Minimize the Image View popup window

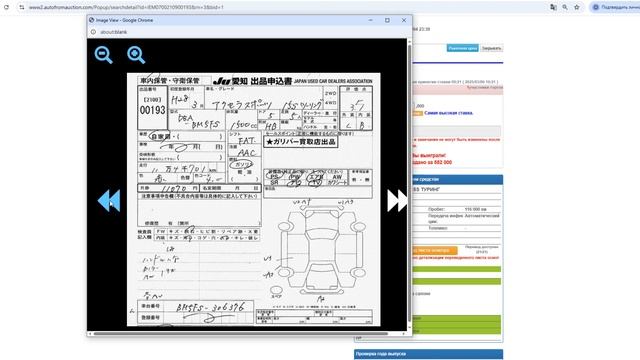(371, 20)
